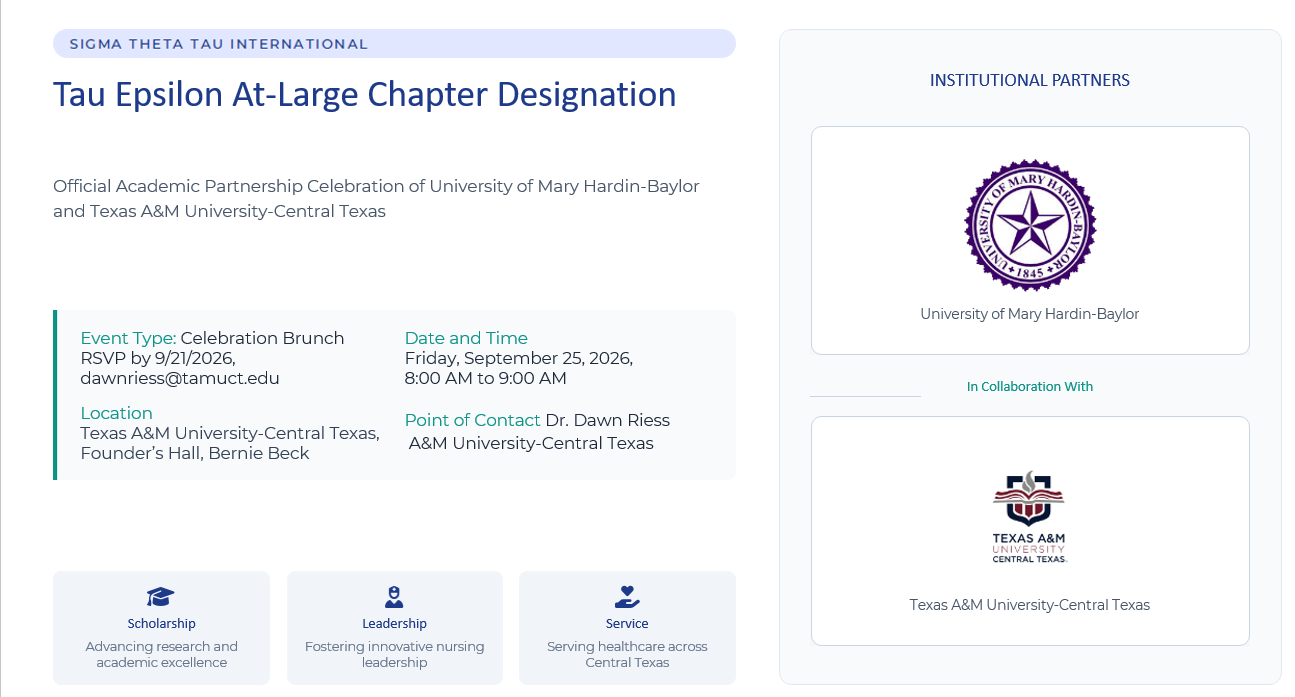This screenshot has width=1295, height=697.
Task: Click the Dr. Dawn Riess contact name
Action: [608, 420]
